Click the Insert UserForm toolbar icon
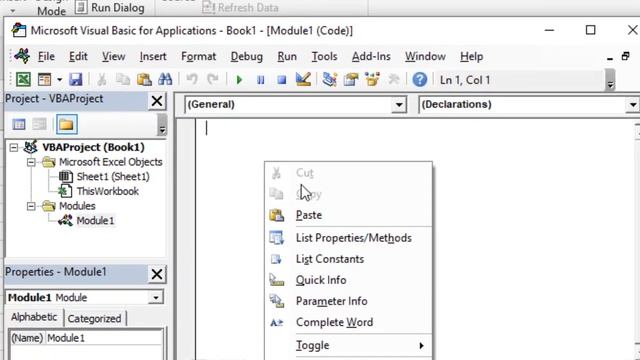This screenshot has width=640, height=360. pos(44,79)
